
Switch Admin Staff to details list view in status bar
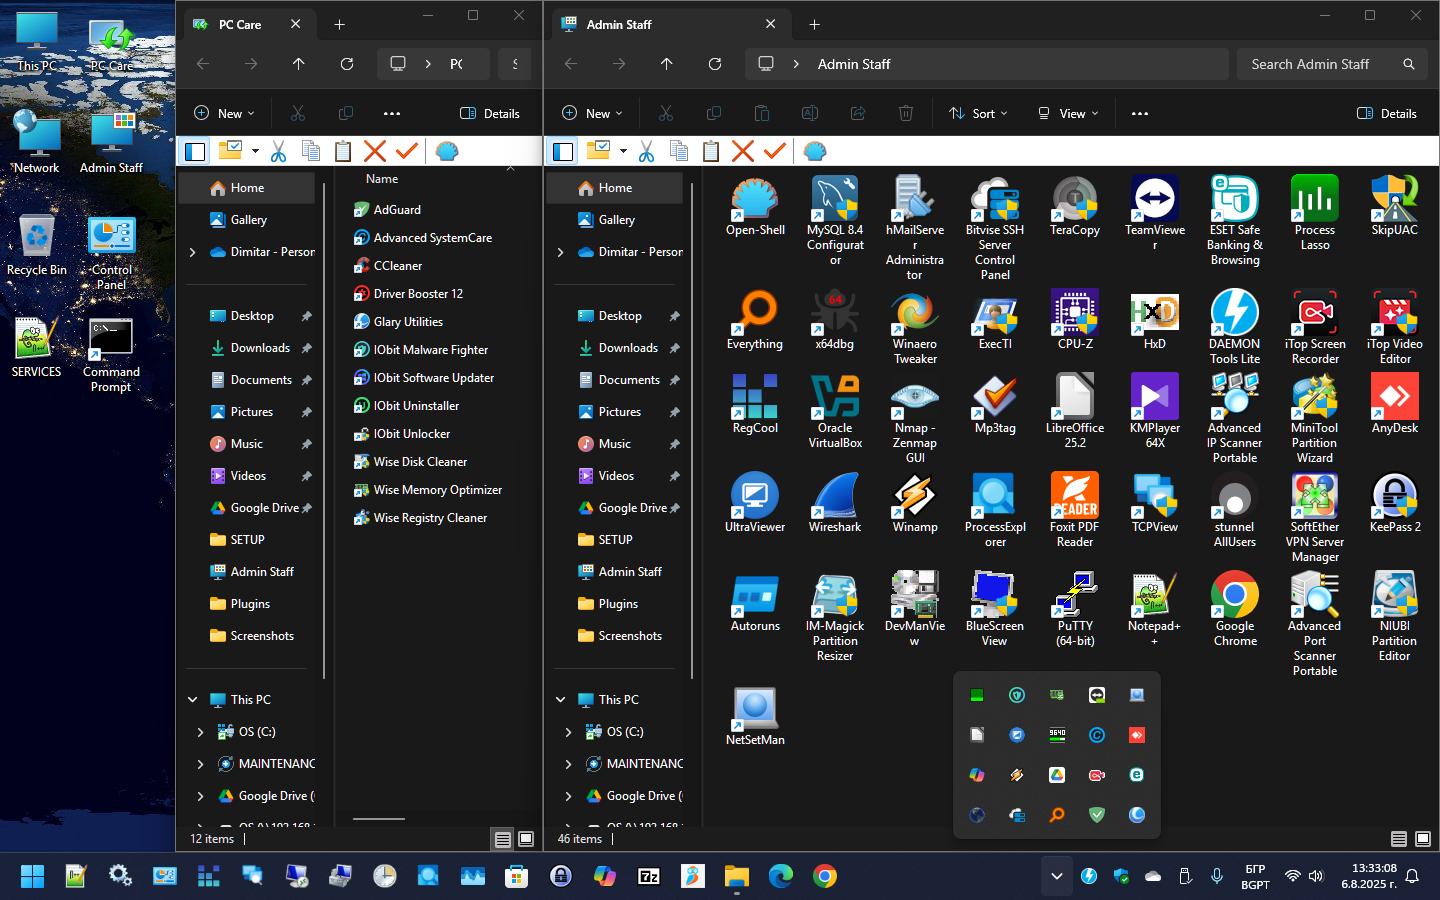click(x=1398, y=839)
